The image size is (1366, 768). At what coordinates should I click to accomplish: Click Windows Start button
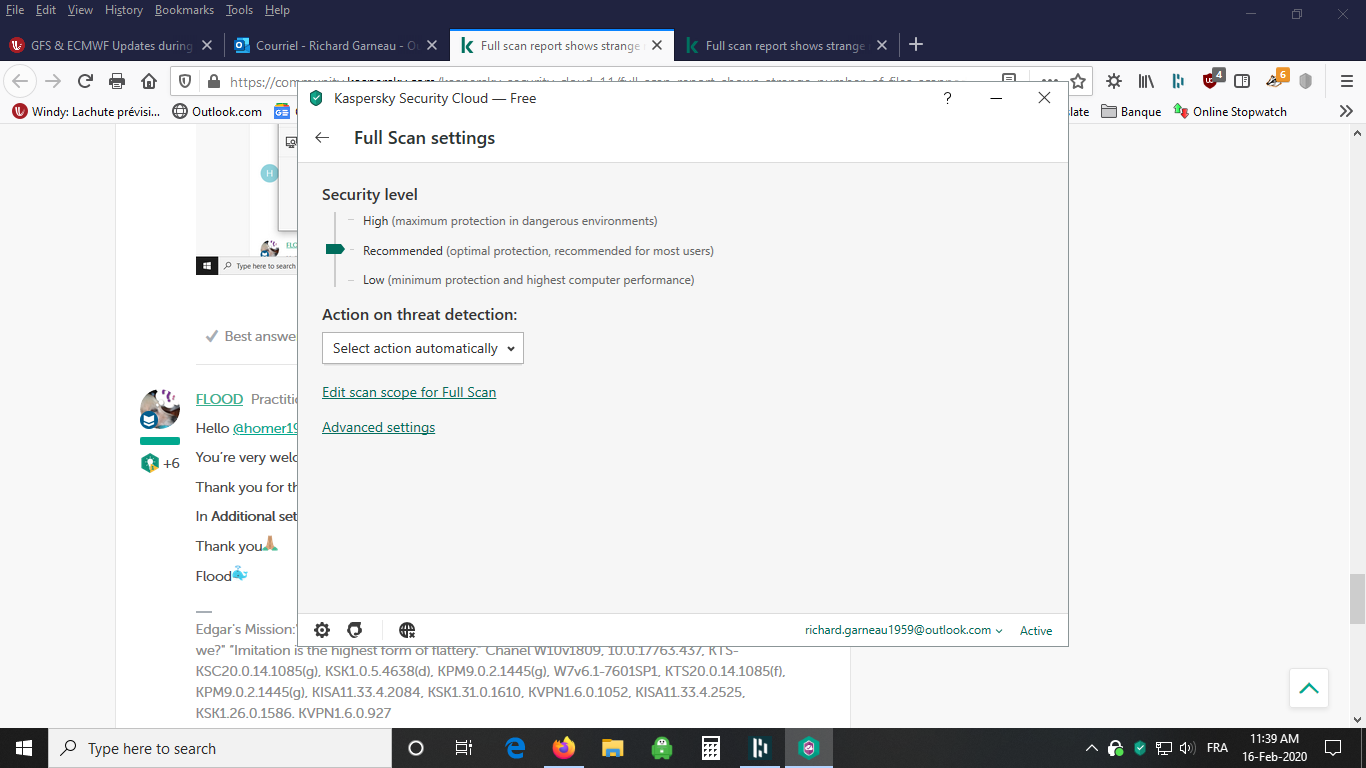[x=24, y=748]
